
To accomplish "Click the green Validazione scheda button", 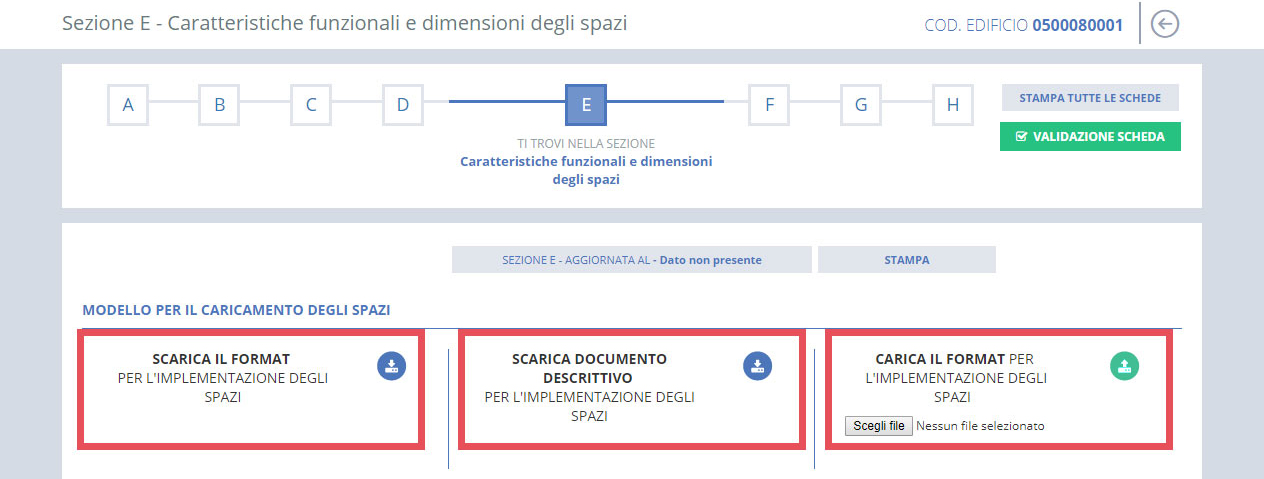I will 1090,137.
